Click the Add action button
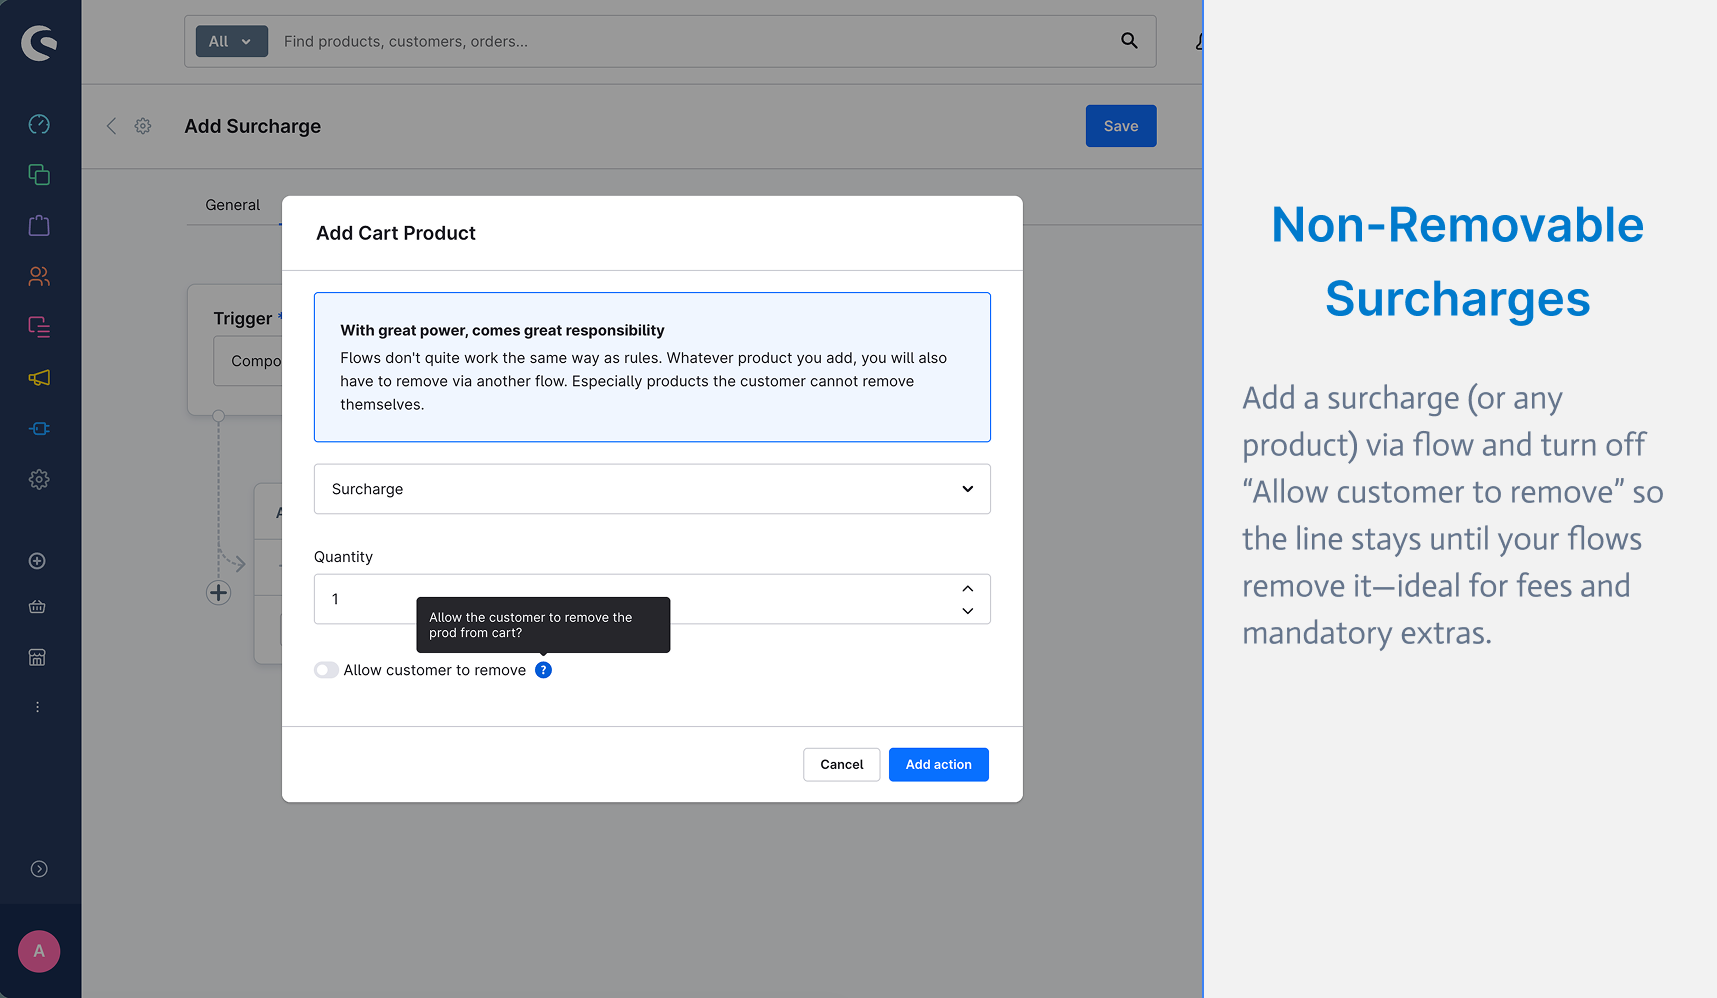 [x=939, y=765]
